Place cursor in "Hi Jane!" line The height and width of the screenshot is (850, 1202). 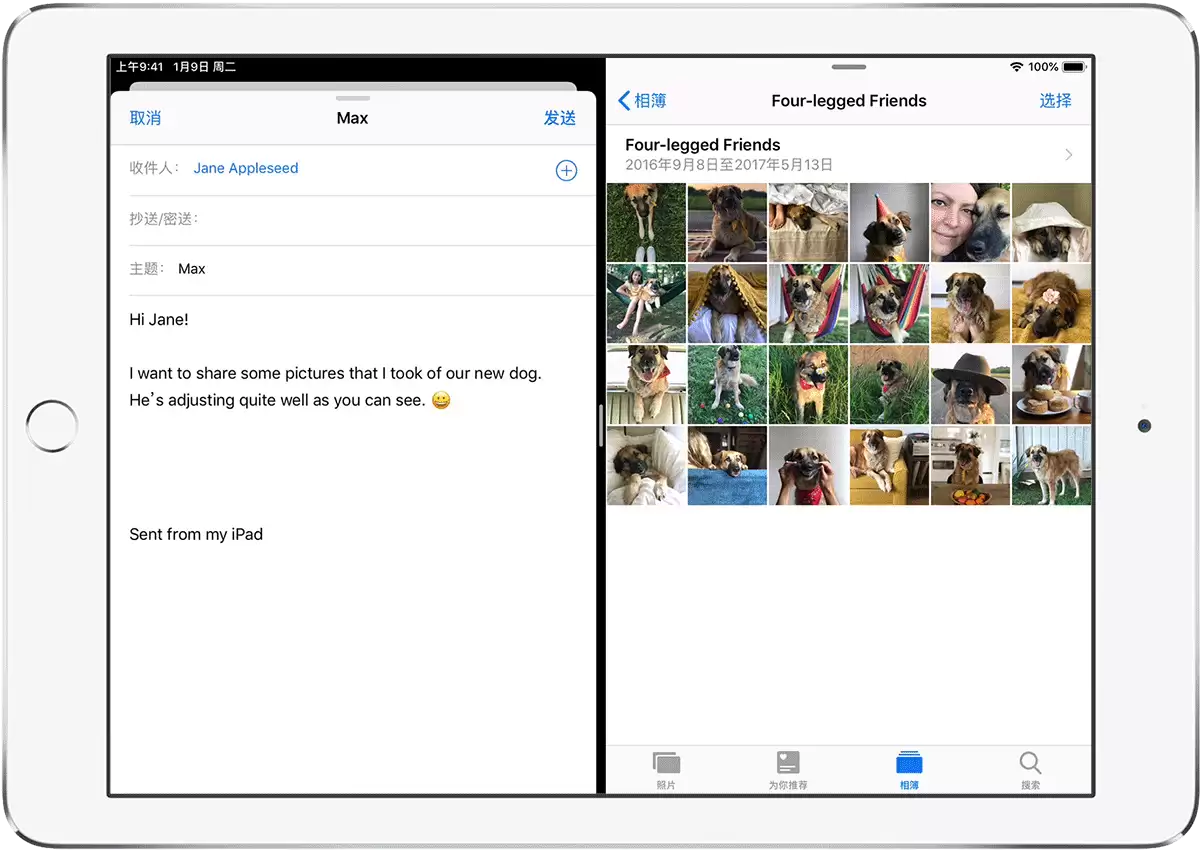tap(159, 320)
